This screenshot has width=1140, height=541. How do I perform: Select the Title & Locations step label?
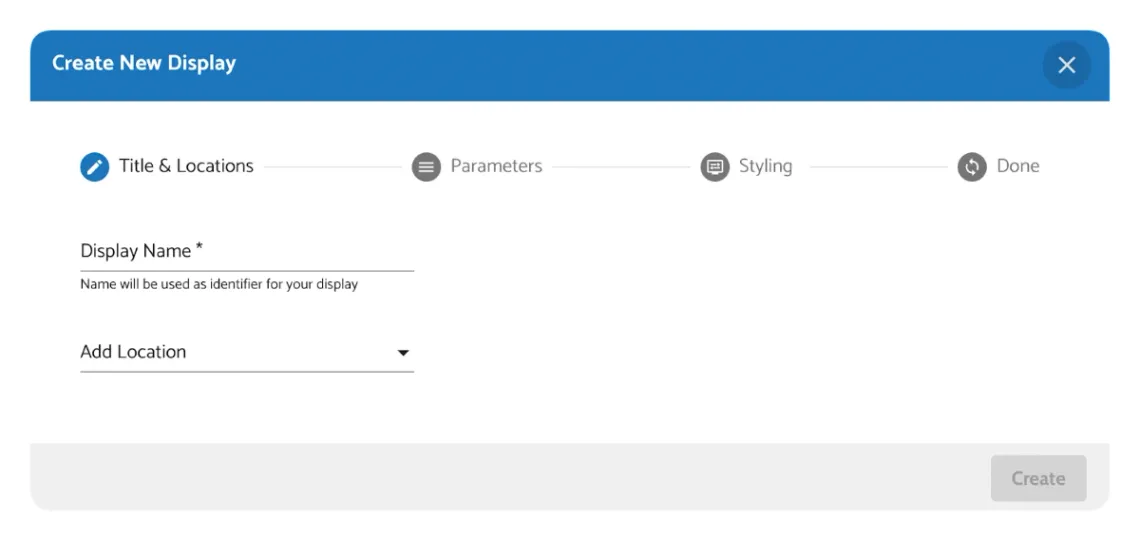click(x=186, y=166)
